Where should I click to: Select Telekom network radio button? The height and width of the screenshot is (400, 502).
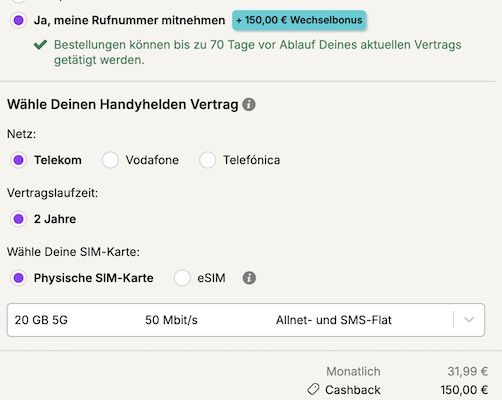19,160
